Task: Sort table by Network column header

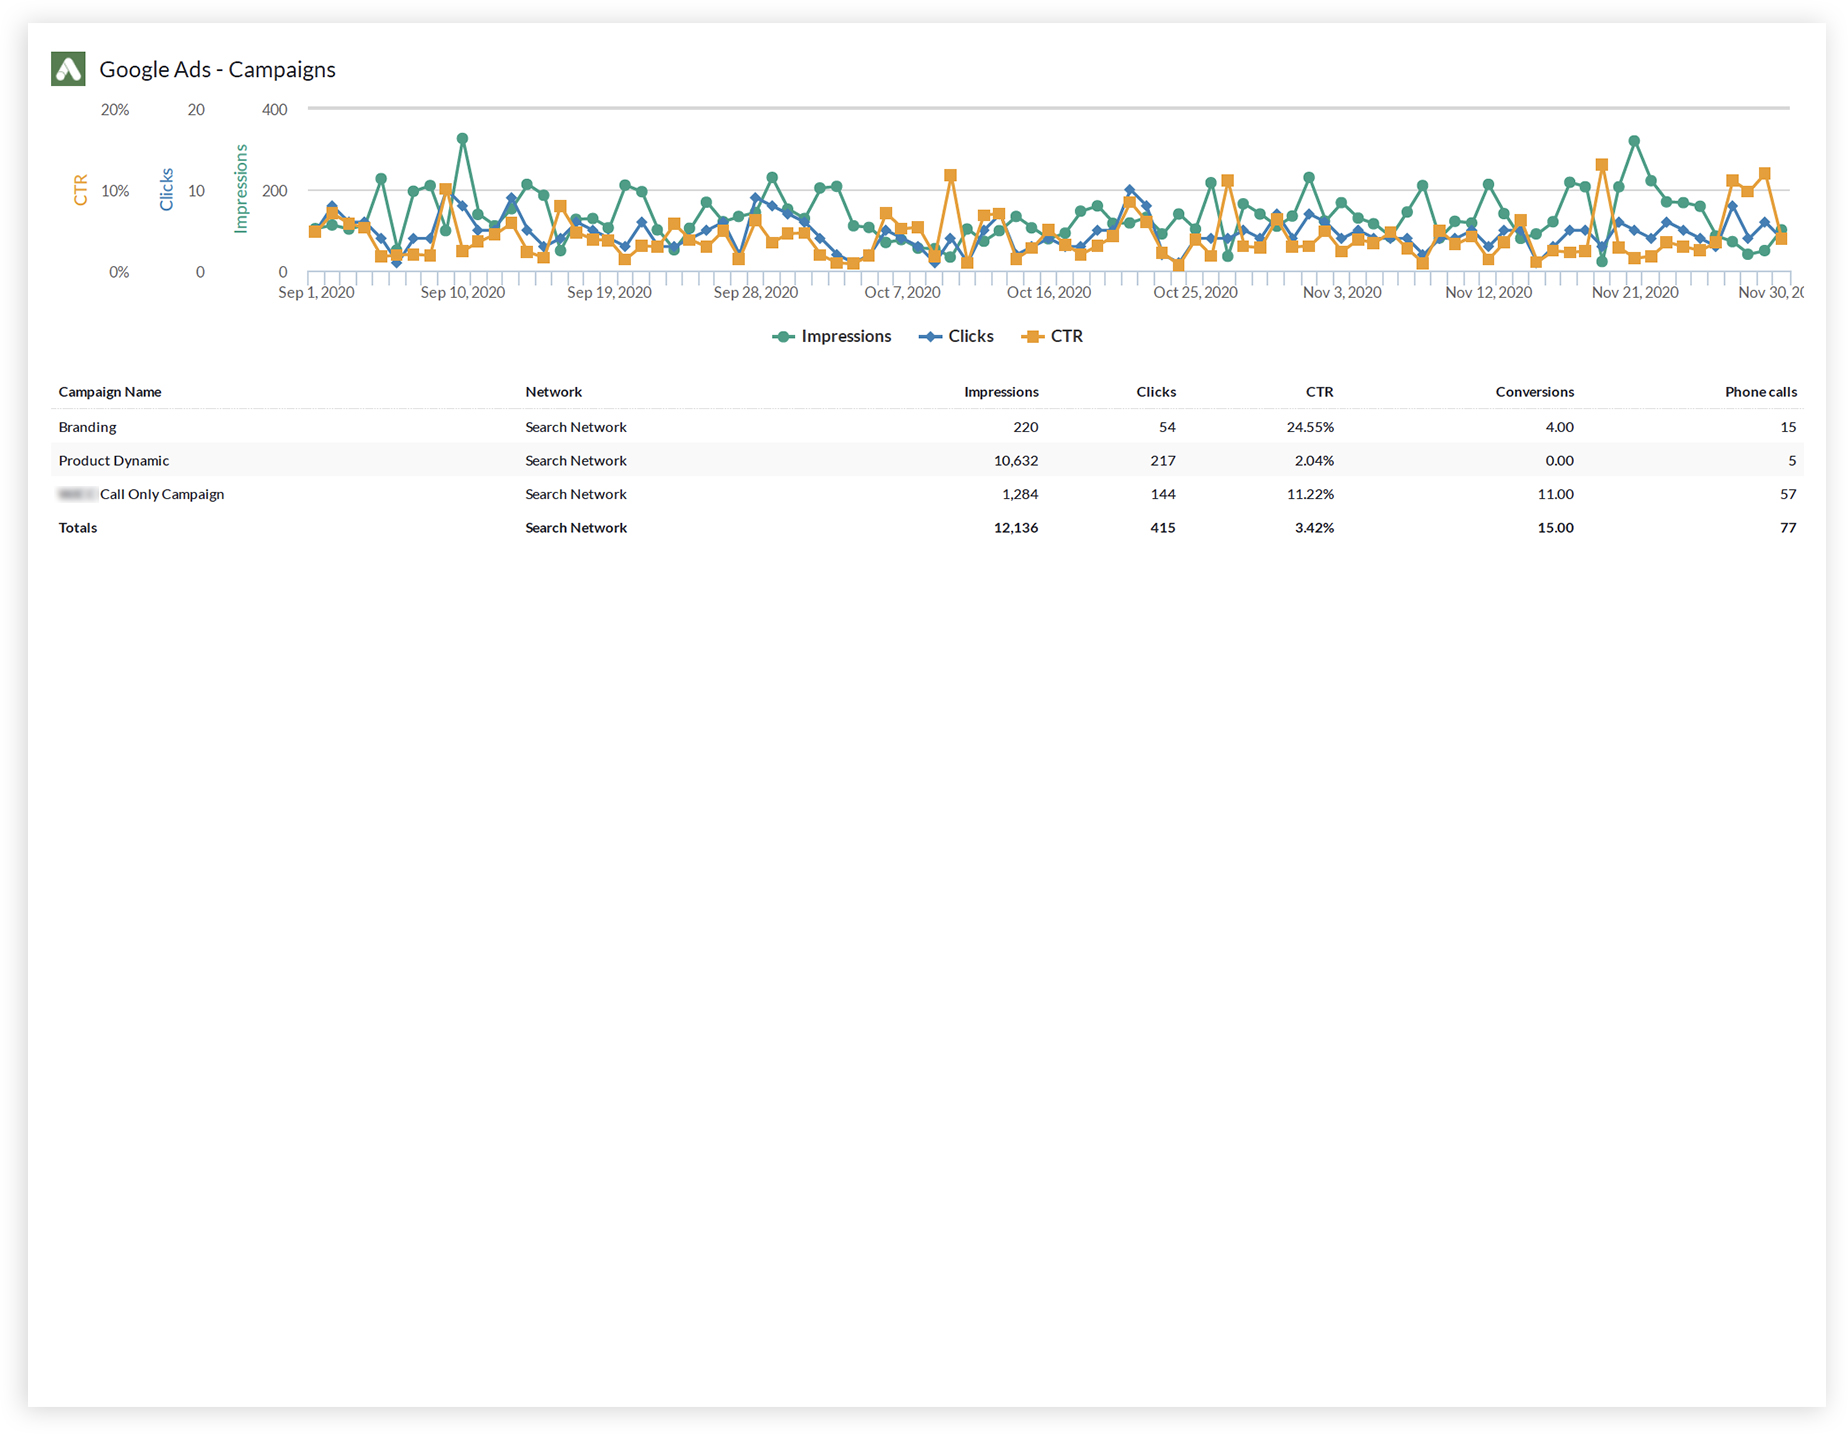Action: point(553,392)
